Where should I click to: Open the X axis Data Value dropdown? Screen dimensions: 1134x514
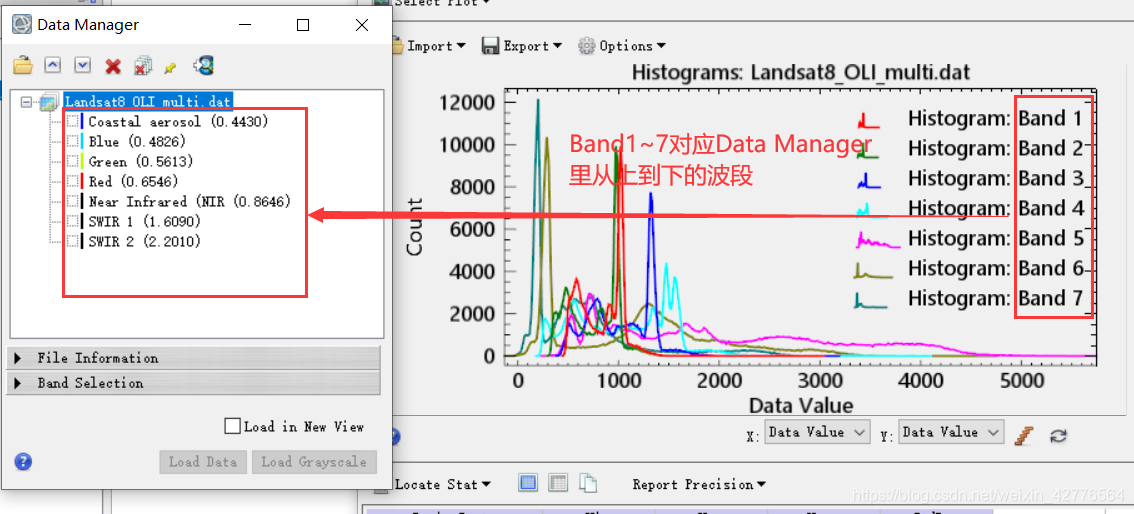pyautogui.click(x=817, y=432)
